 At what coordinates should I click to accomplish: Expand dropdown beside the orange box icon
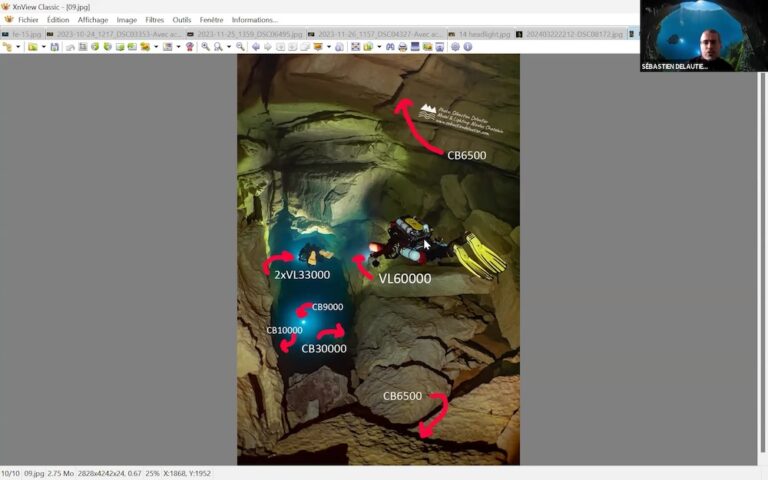[x=329, y=47]
